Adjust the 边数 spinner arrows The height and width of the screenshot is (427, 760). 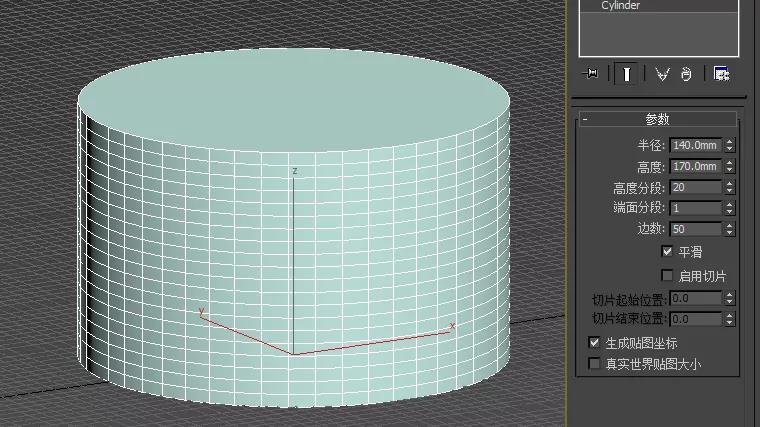point(729,229)
